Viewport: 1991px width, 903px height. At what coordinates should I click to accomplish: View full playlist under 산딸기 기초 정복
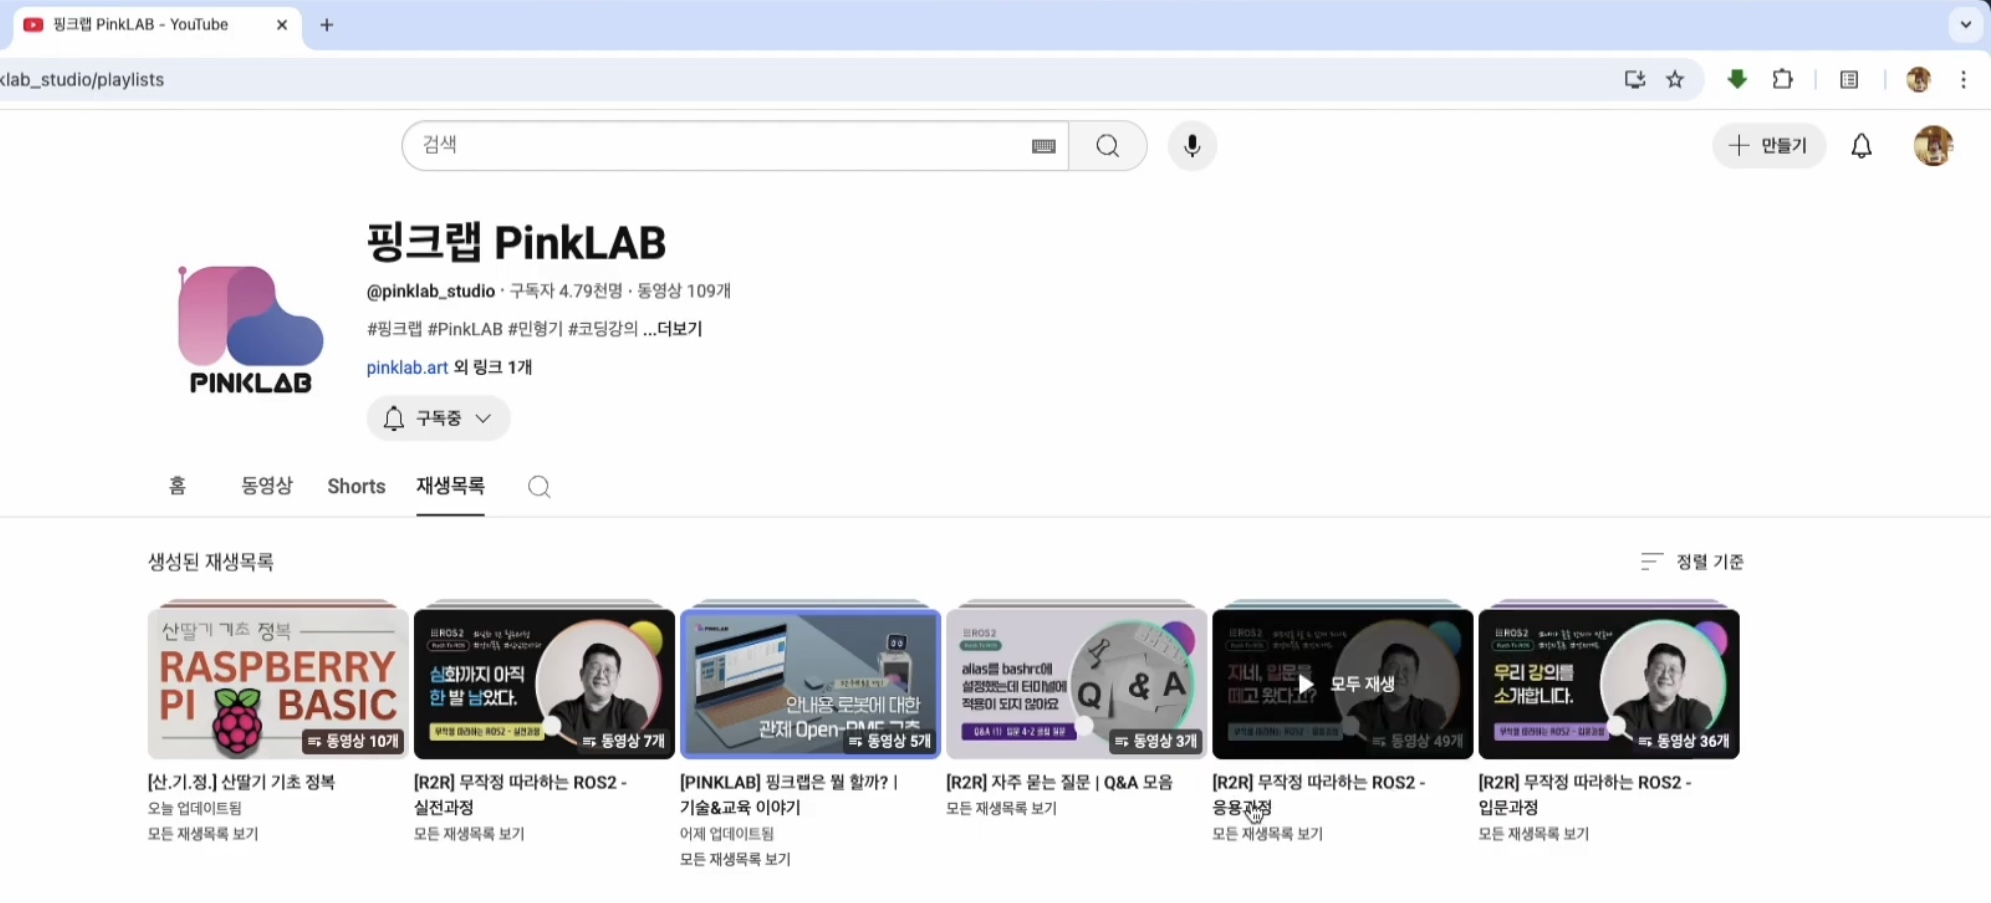(x=203, y=834)
